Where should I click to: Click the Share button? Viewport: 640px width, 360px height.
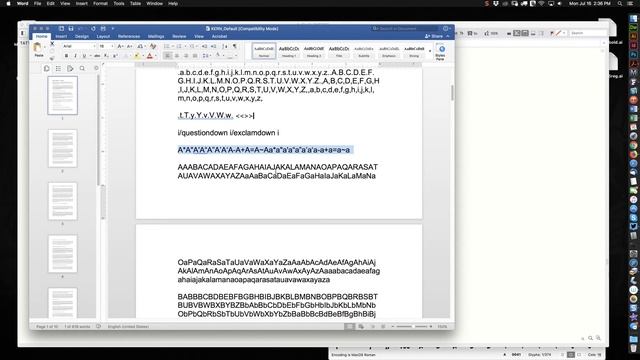point(434,36)
